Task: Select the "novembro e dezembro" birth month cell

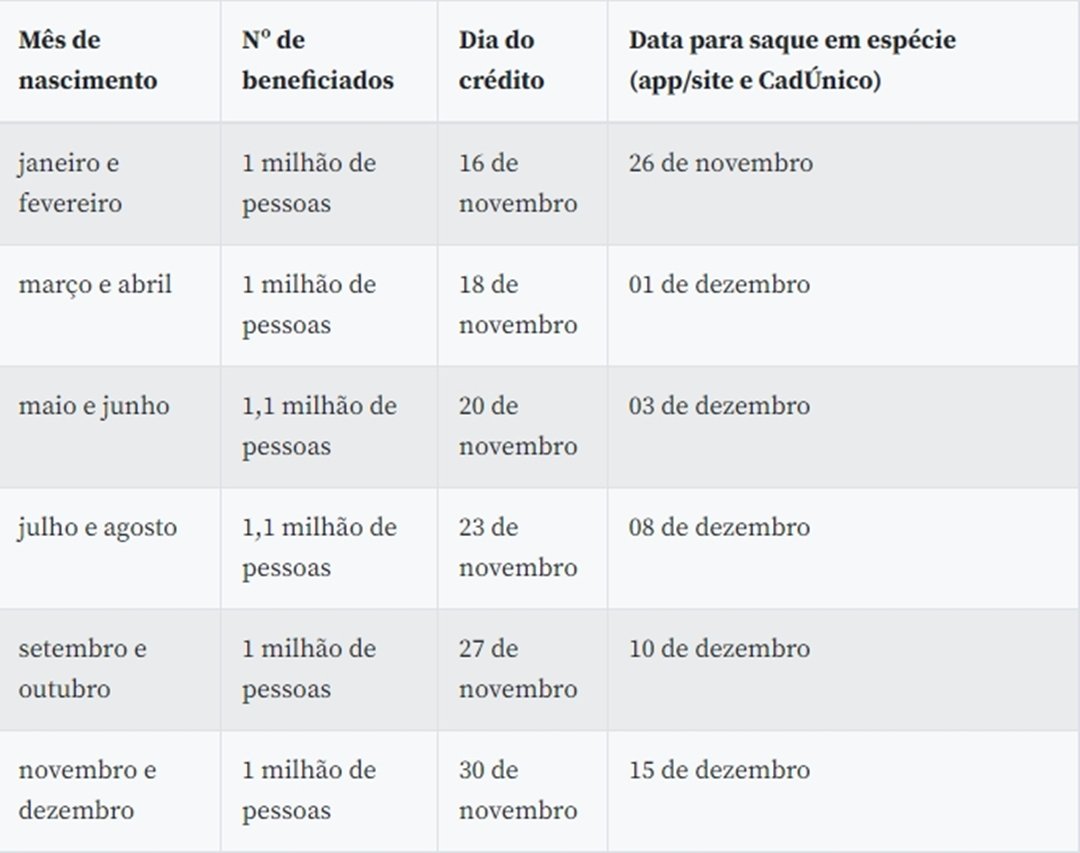Action: 87,790
